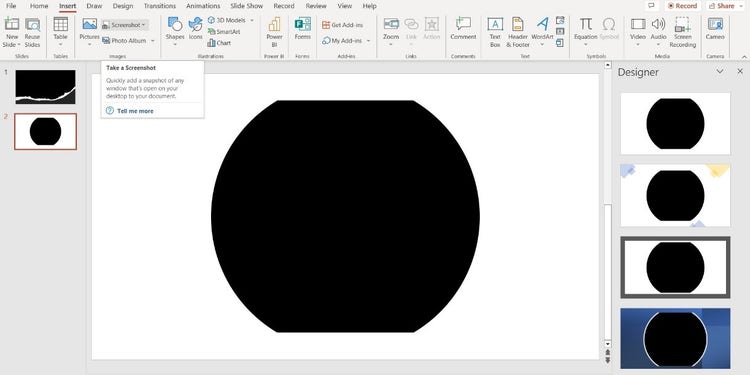Insert Icons from the ribbon
The width and height of the screenshot is (750, 375).
196,28
